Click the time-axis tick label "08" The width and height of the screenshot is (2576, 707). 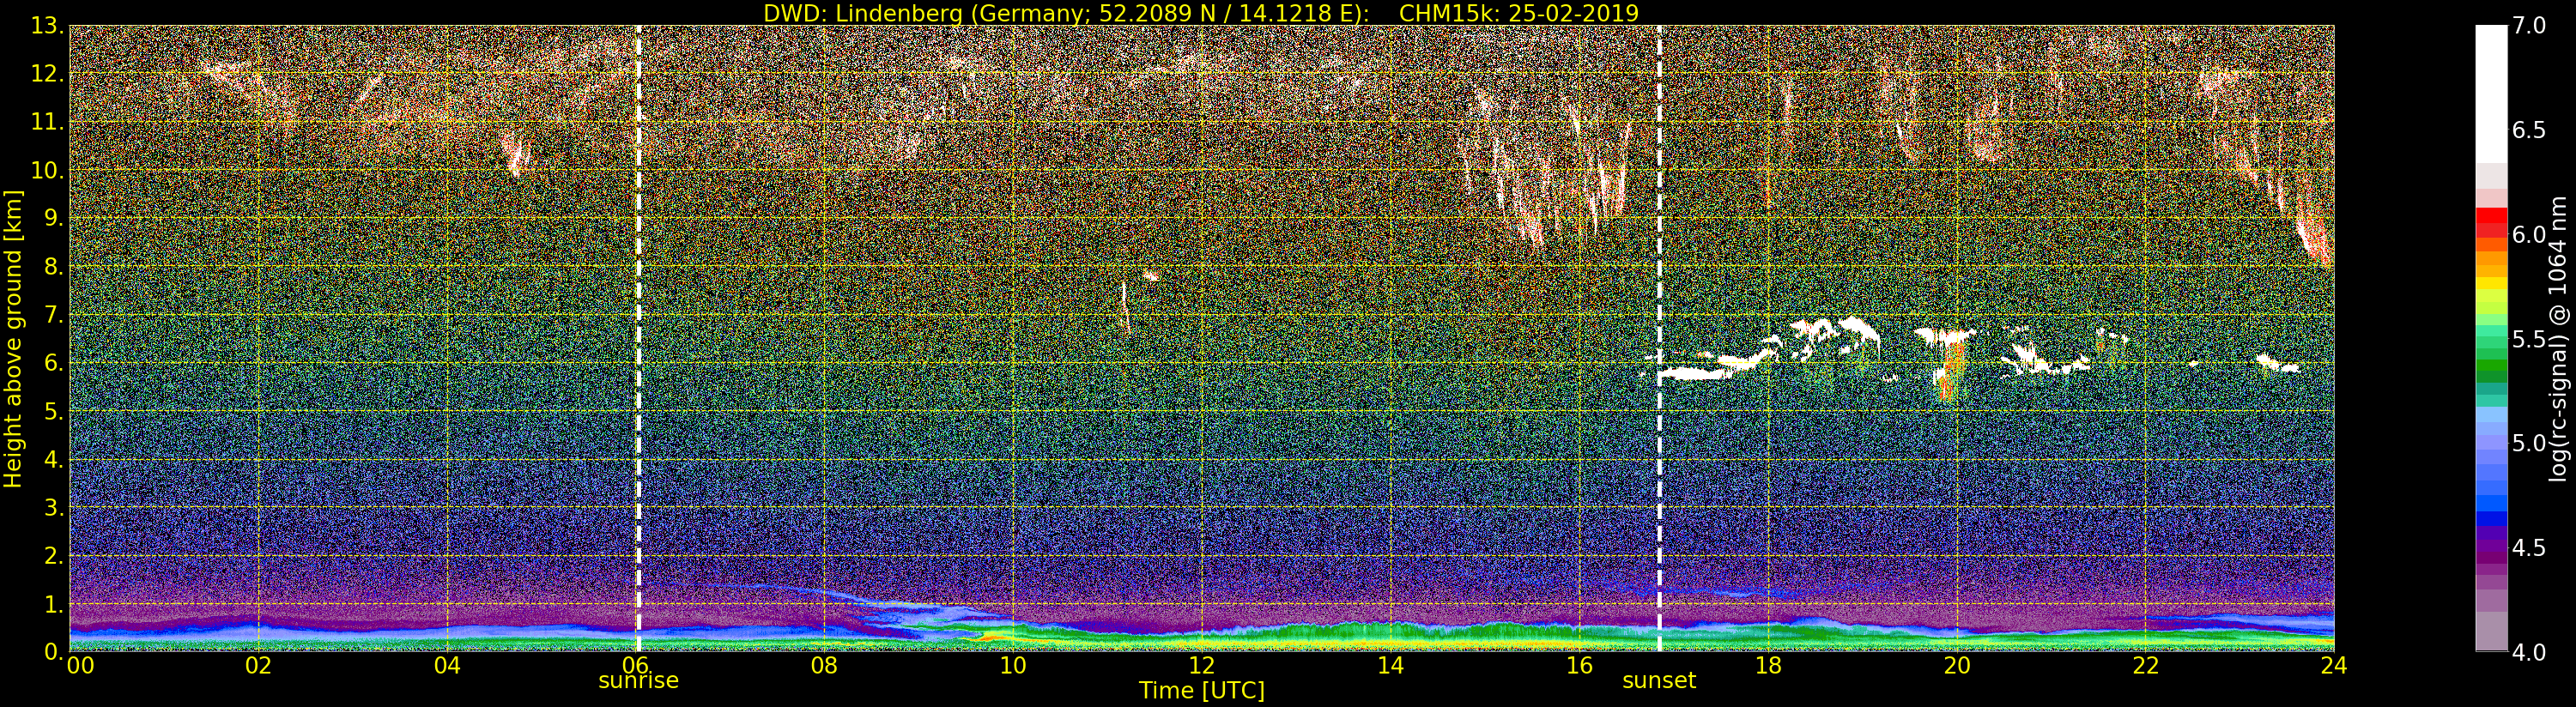(x=825, y=666)
